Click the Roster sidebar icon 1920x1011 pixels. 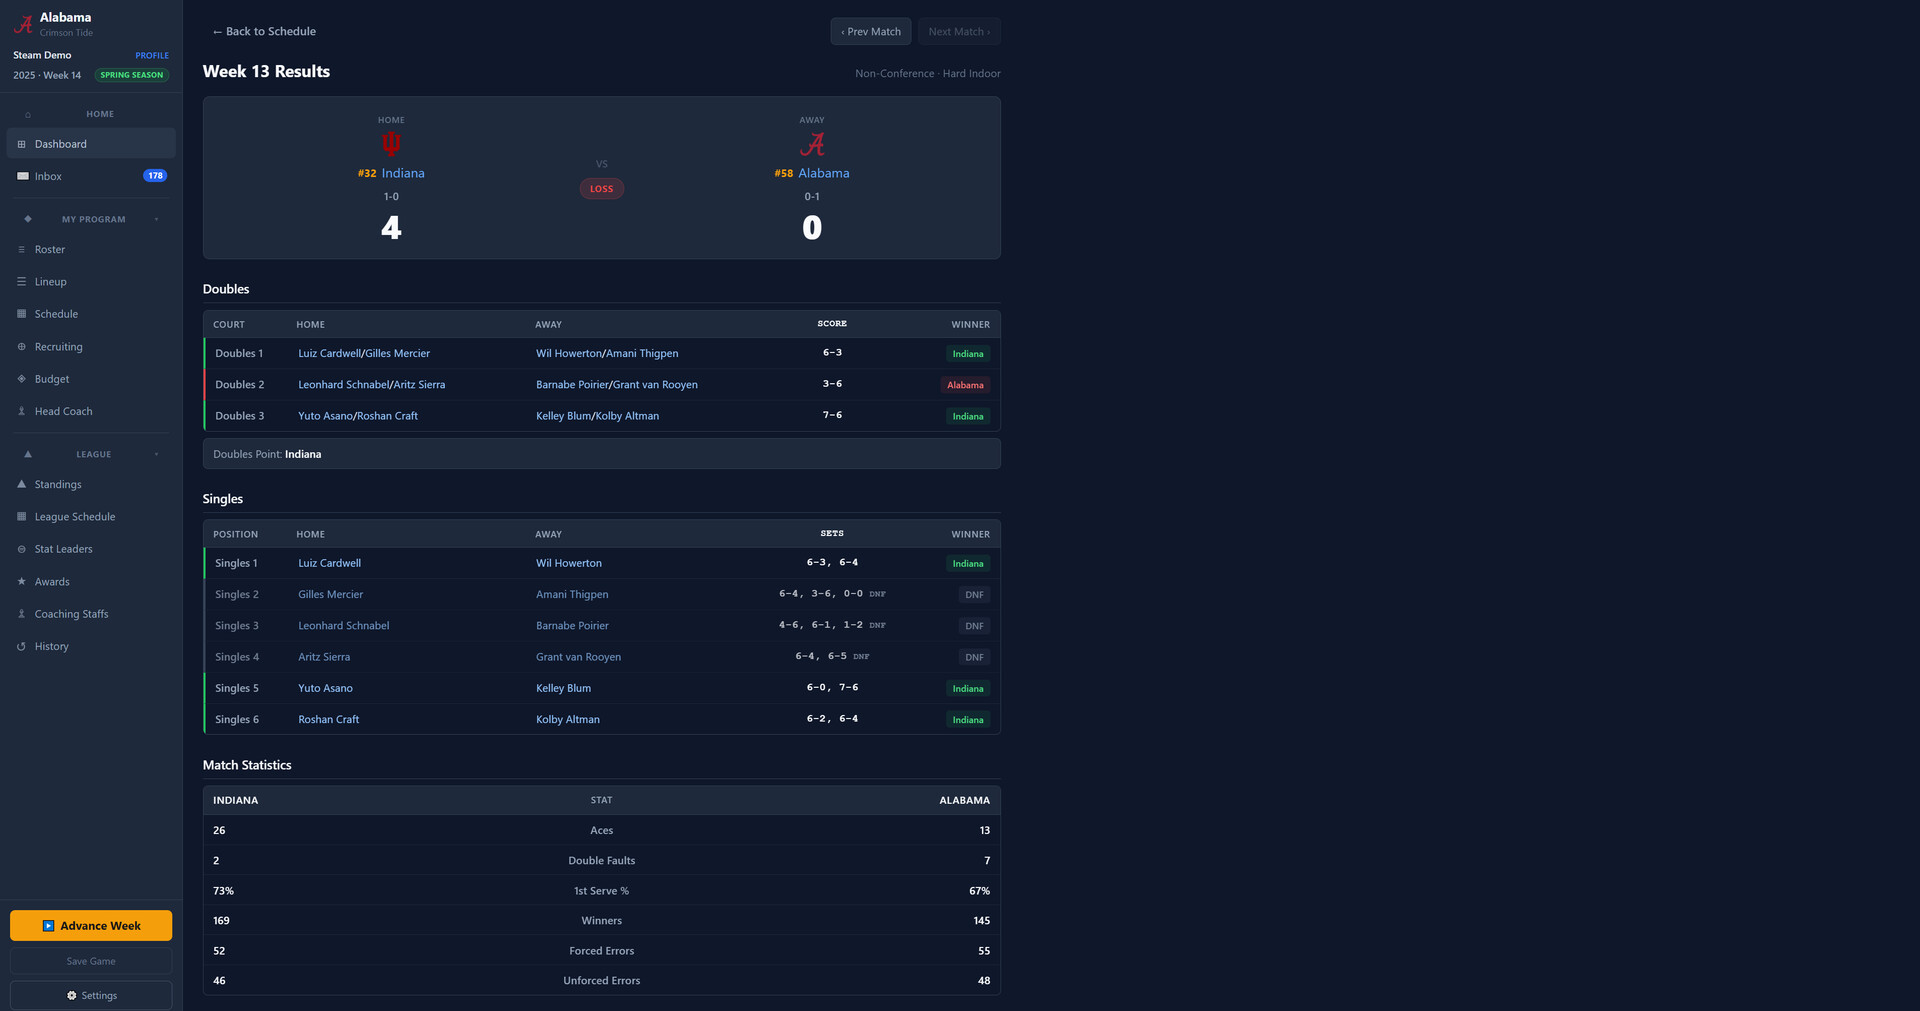pyautogui.click(x=21, y=250)
